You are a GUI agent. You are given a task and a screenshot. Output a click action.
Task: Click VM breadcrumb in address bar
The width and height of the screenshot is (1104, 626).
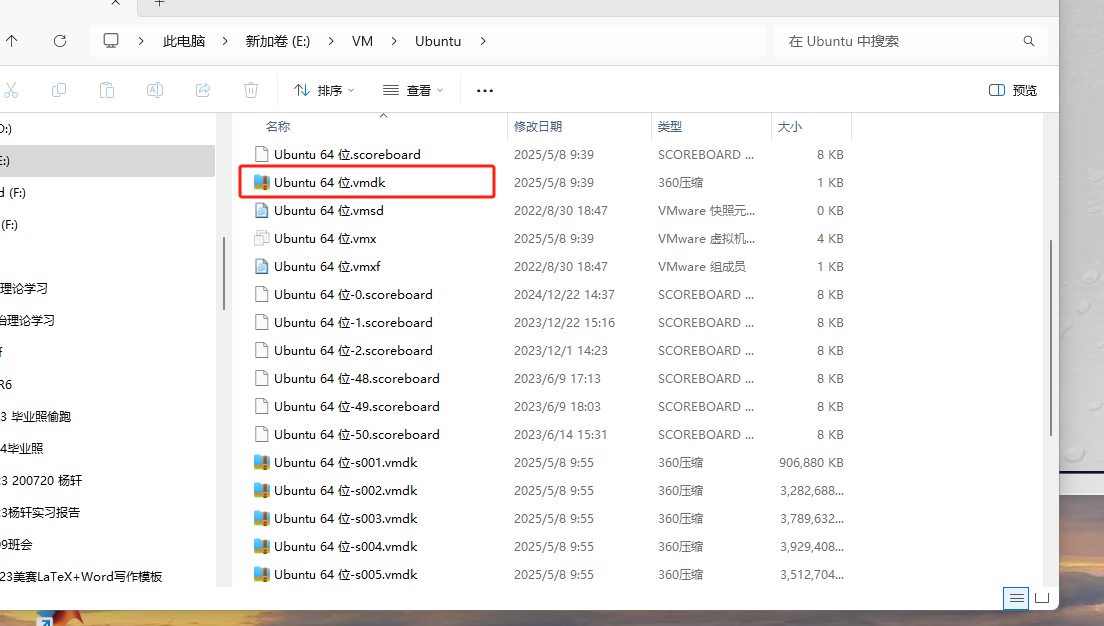pyautogui.click(x=362, y=41)
